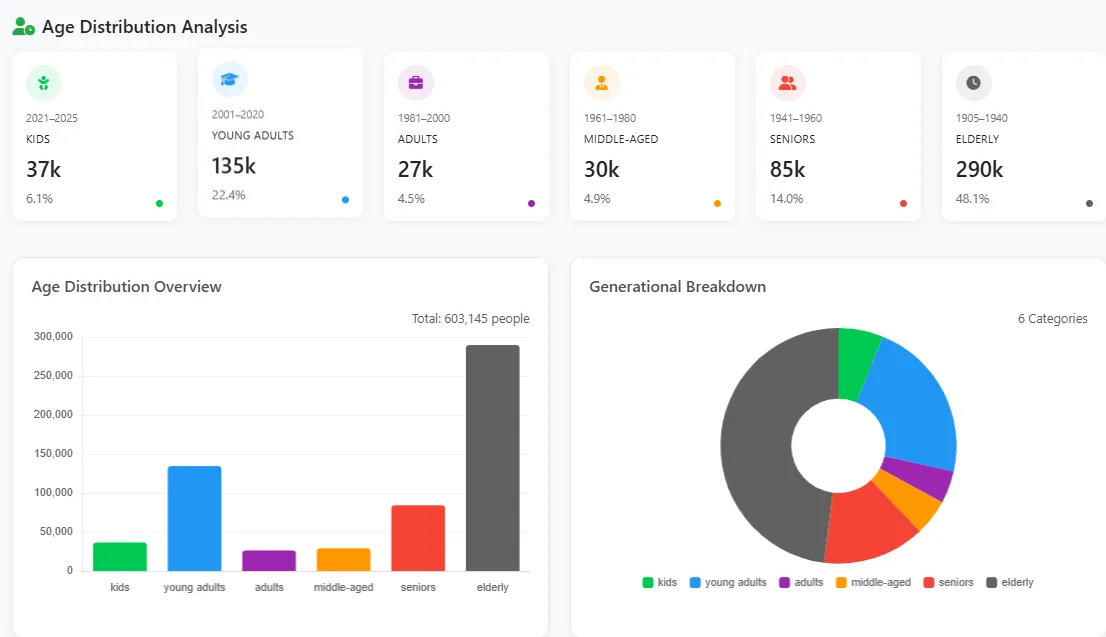1106x637 pixels.
Task: Click the purple Adults briefcase icon
Action: [415, 83]
